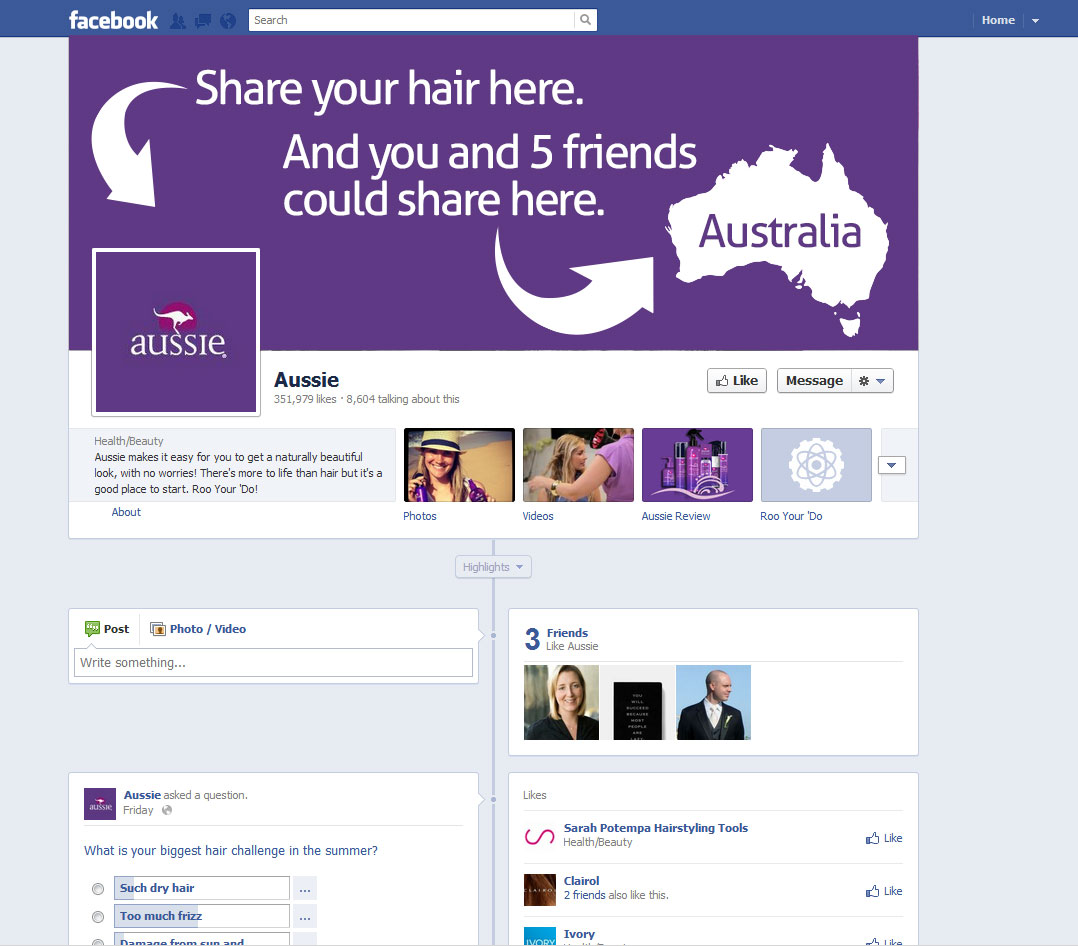Open the About link

pos(126,512)
